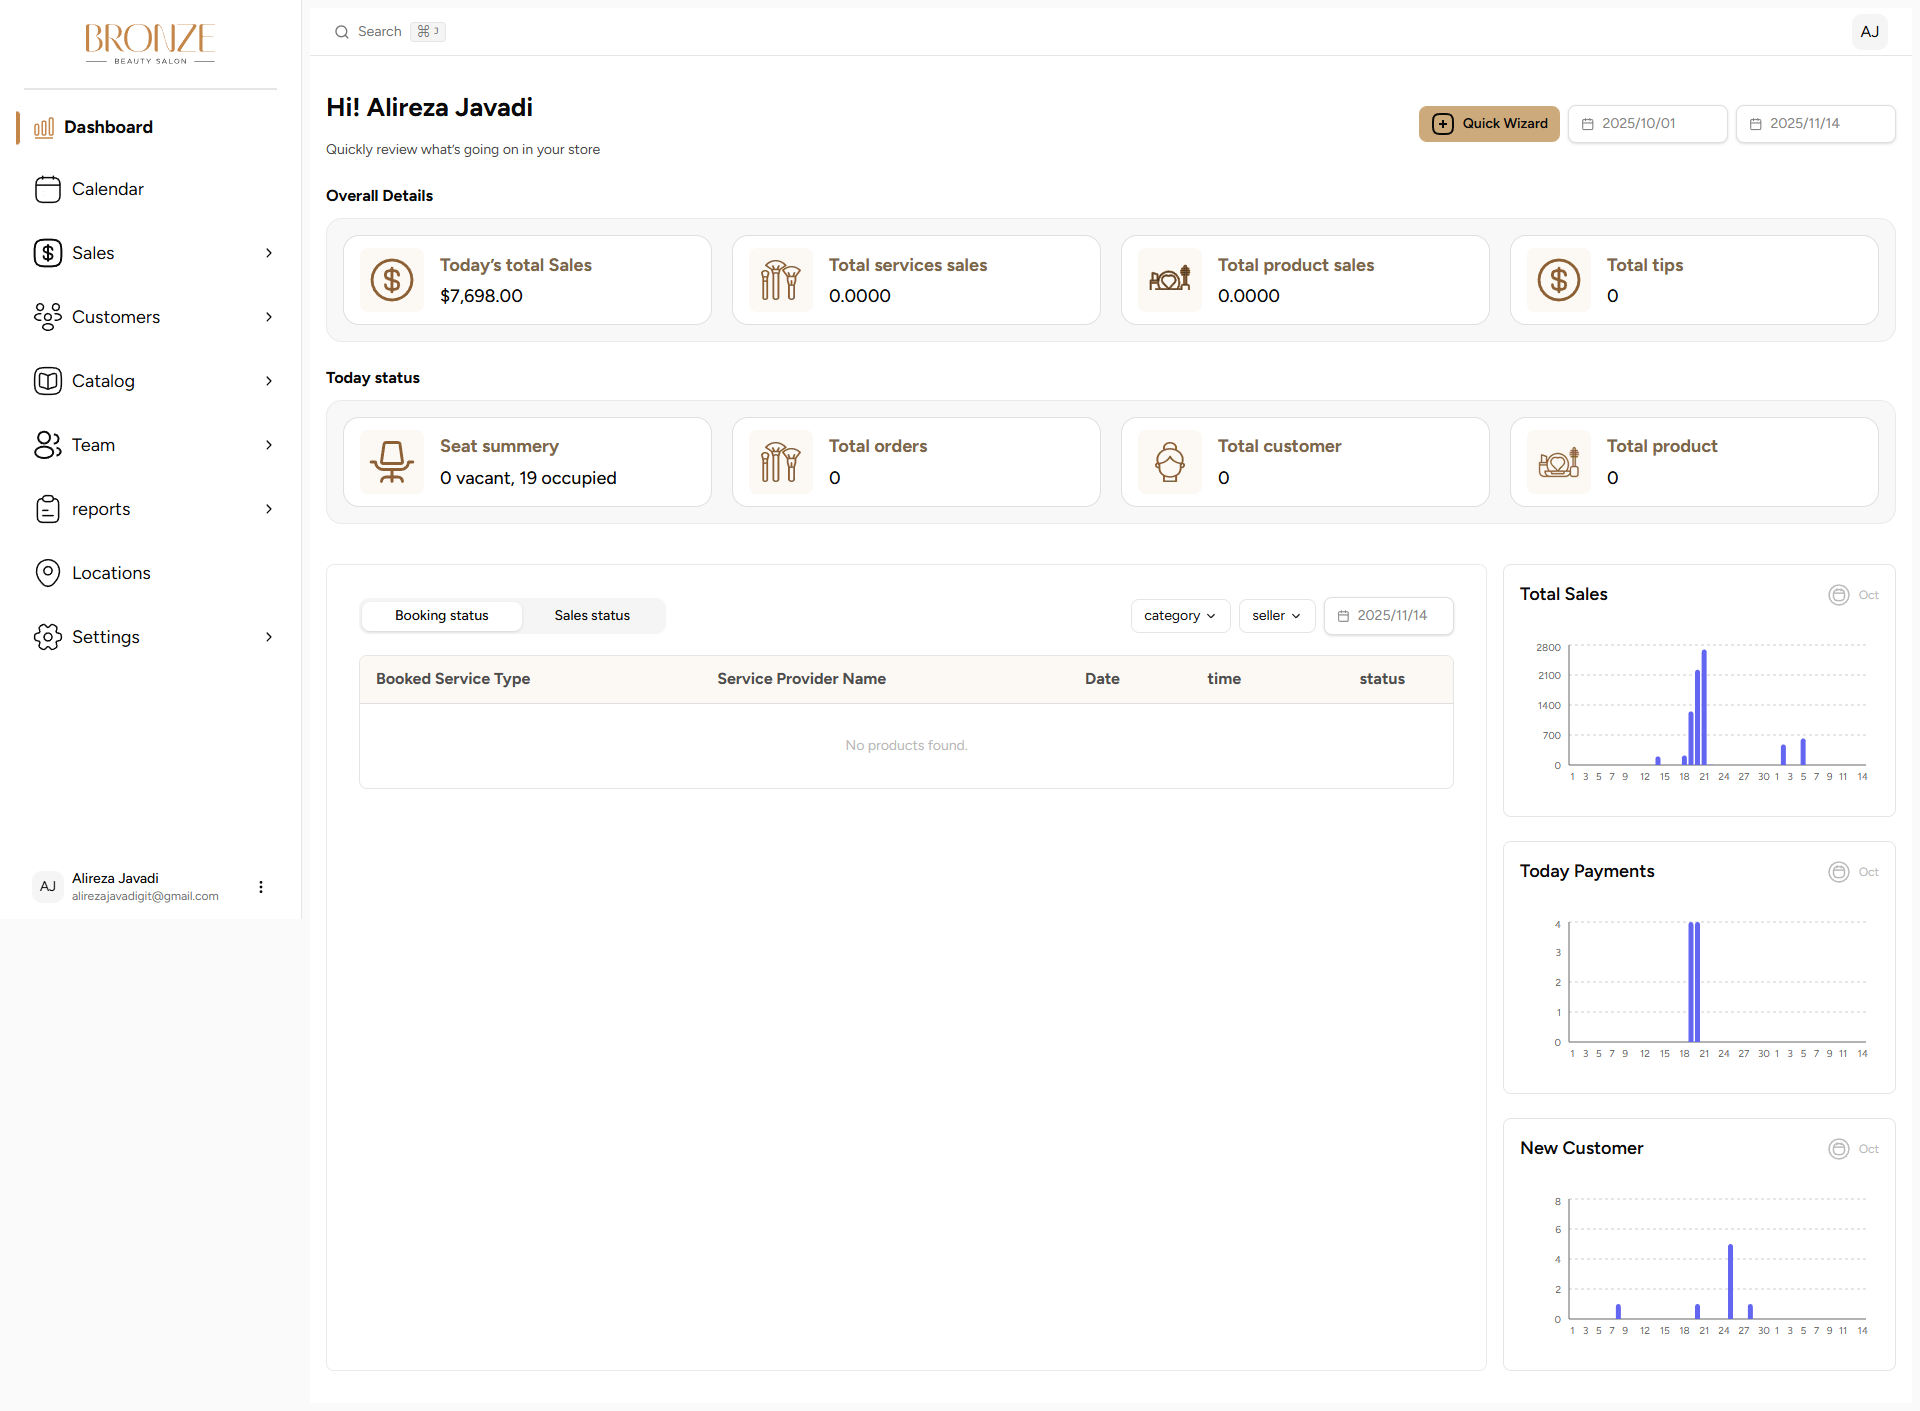Image resolution: width=1920 pixels, height=1411 pixels.
Task: Click the Sales dollar icon in the sidebar
Action: click(48, 253)
